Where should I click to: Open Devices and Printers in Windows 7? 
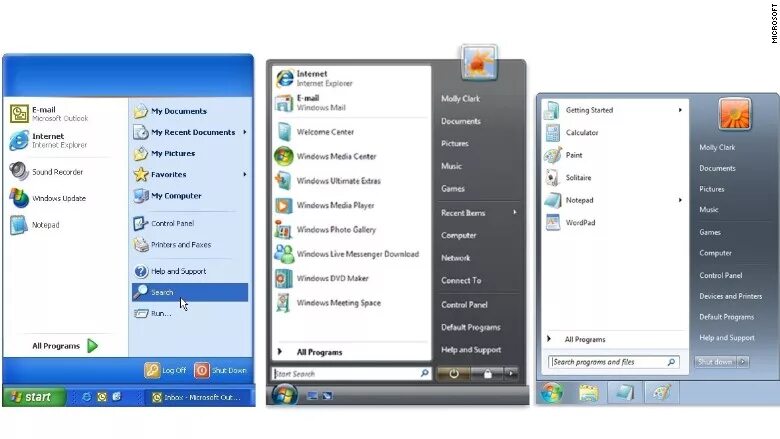pos(731,296)
